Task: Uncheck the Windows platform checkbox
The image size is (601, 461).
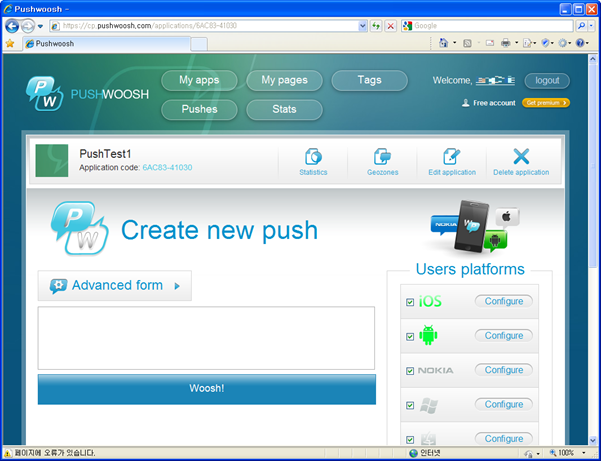Action: tap(410, 405)
